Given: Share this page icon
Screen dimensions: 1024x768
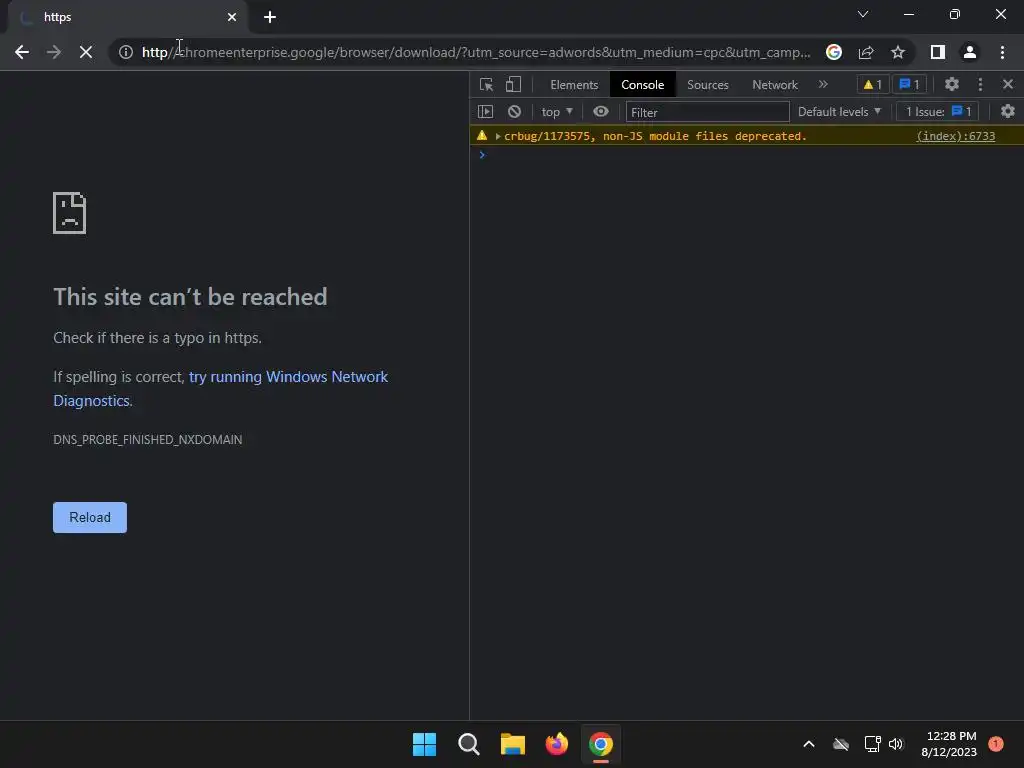Looking at the screenshot, I should click(866, 52).
